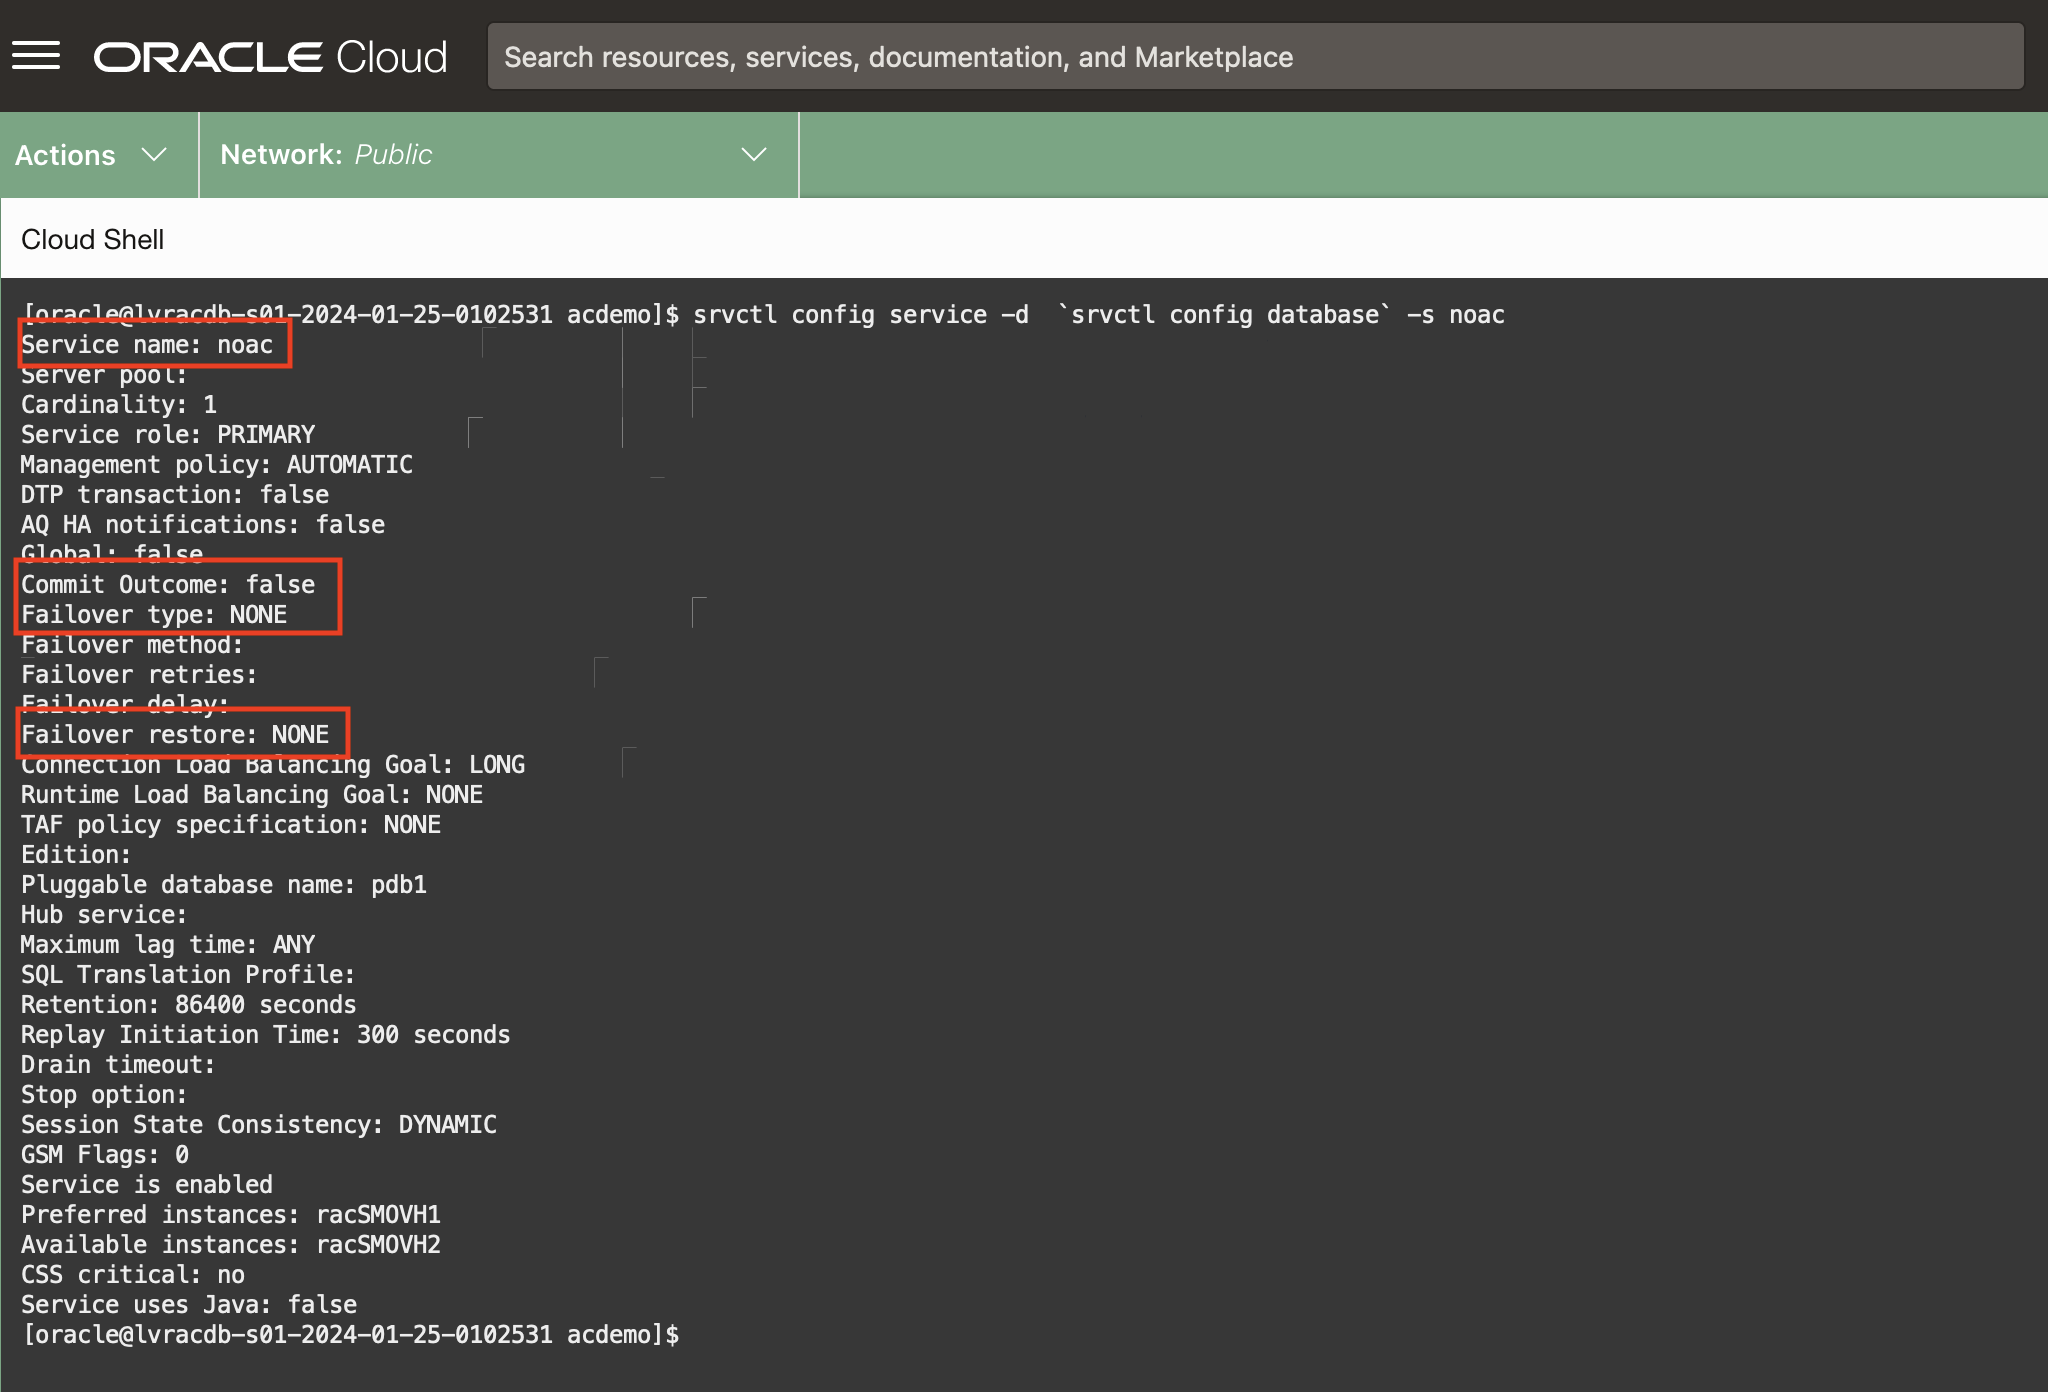Click the Oracle Cloud logo

coord(270,57)
